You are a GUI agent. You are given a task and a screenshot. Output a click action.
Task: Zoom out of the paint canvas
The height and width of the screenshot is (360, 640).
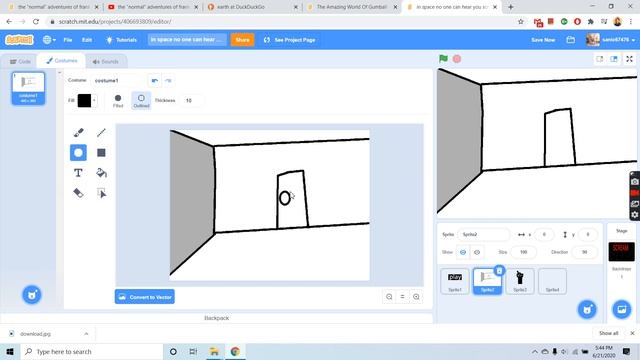pyautogui.click(x=389, y=297)
